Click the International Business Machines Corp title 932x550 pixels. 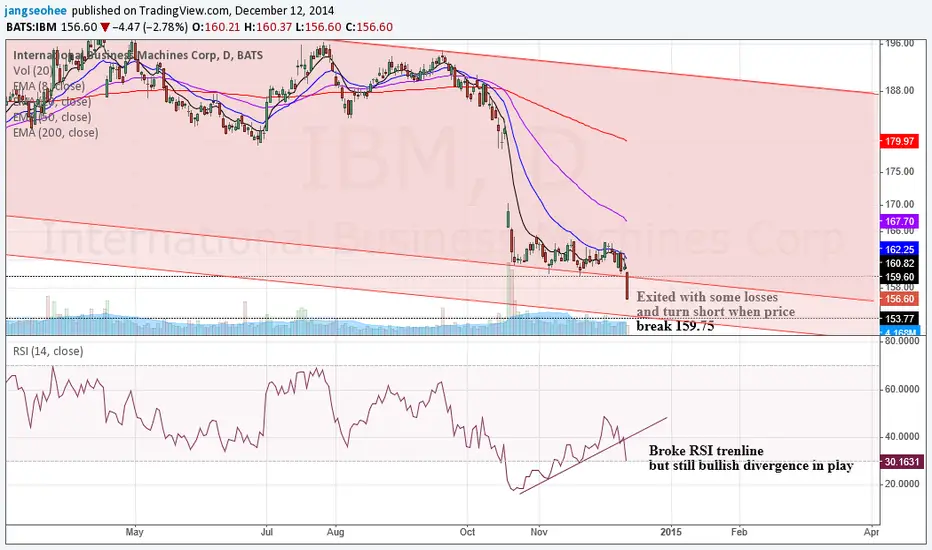(x=138, y=55)
